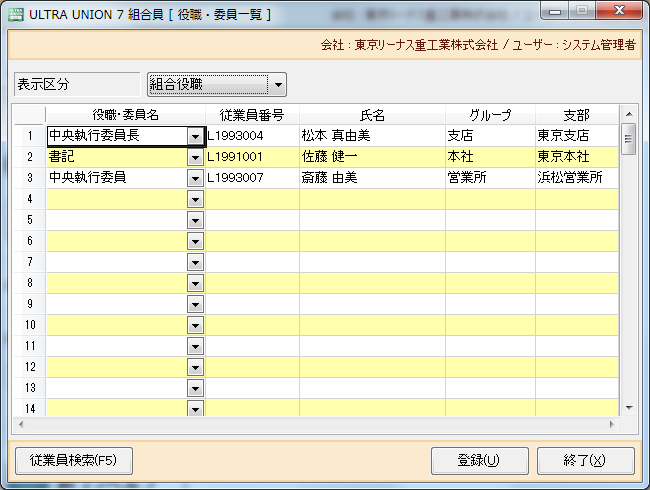Click the 終了(X) exit button

585,461
